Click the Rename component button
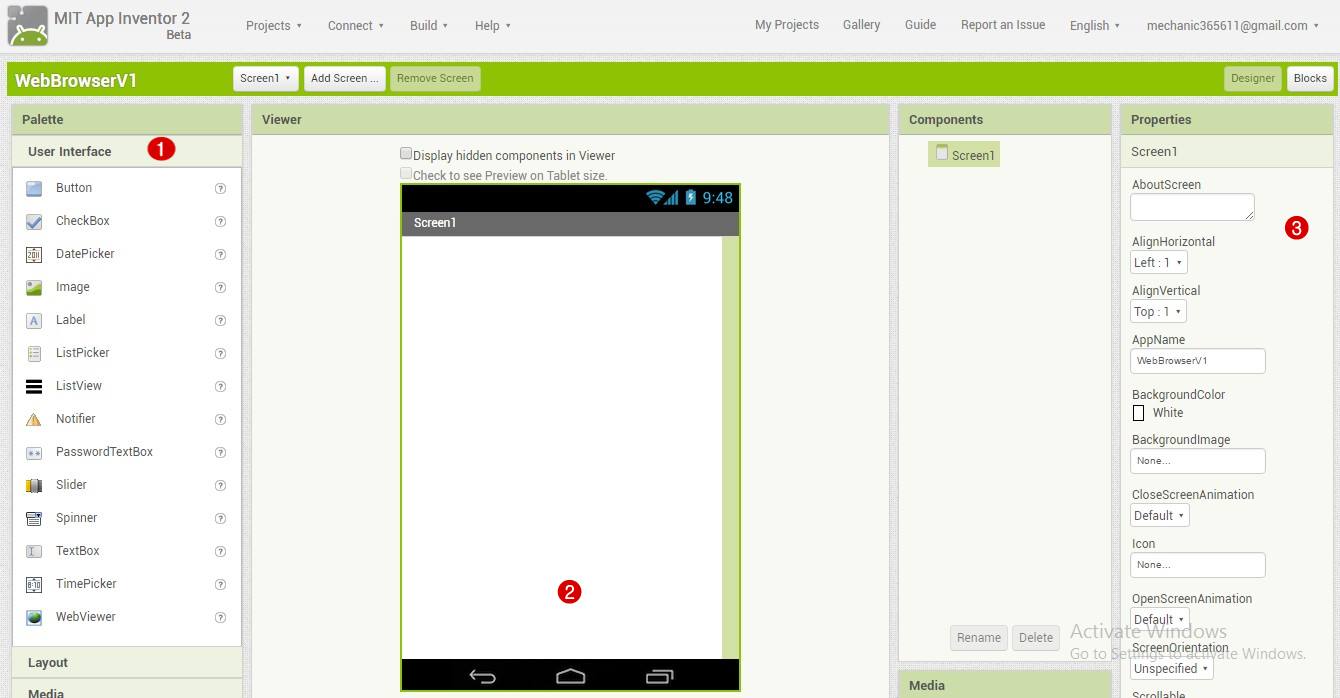 click(979, 638)
